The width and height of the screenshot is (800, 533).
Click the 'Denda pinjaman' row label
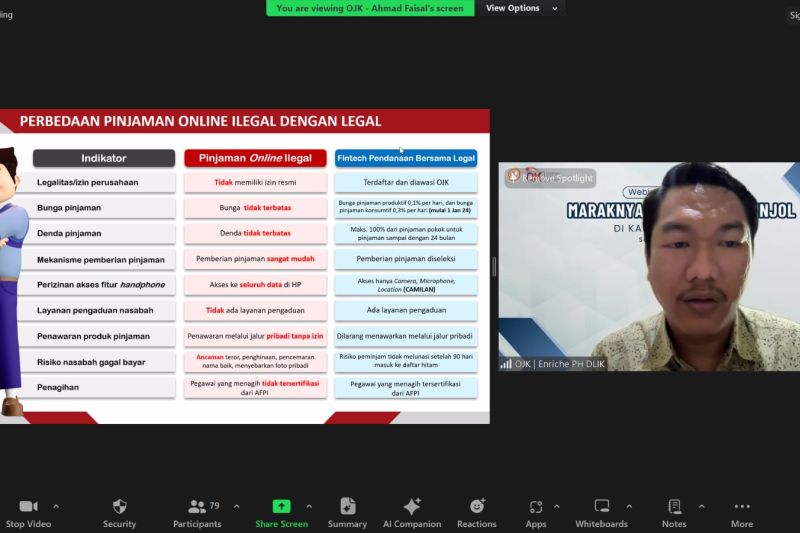point(69,233)
